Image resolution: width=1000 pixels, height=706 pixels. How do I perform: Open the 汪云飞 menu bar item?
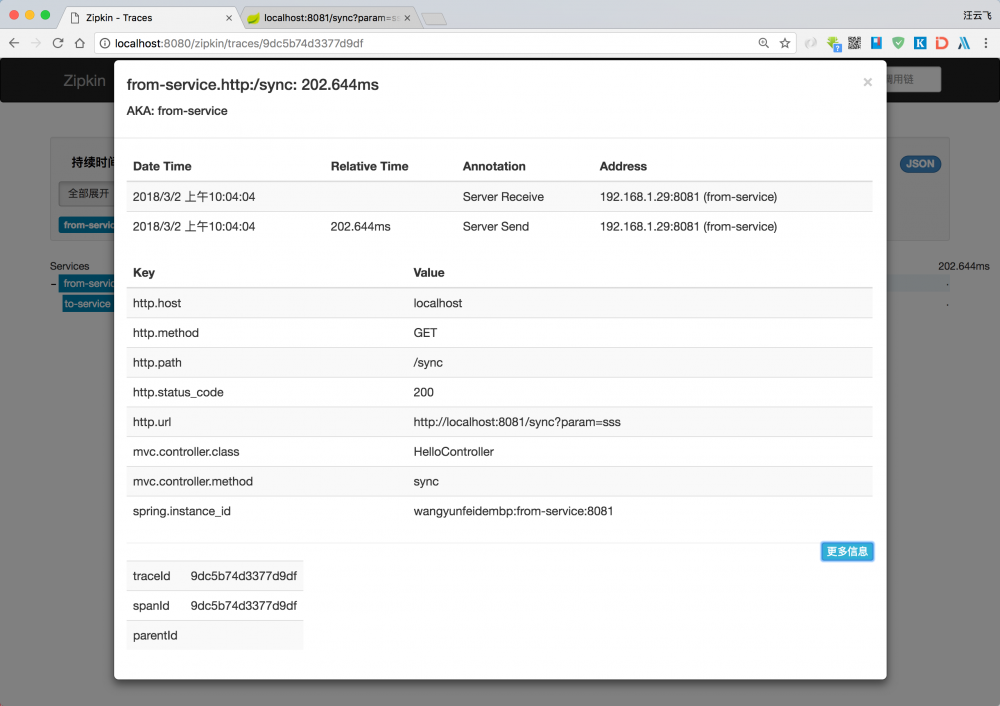(x=977, y=16)
